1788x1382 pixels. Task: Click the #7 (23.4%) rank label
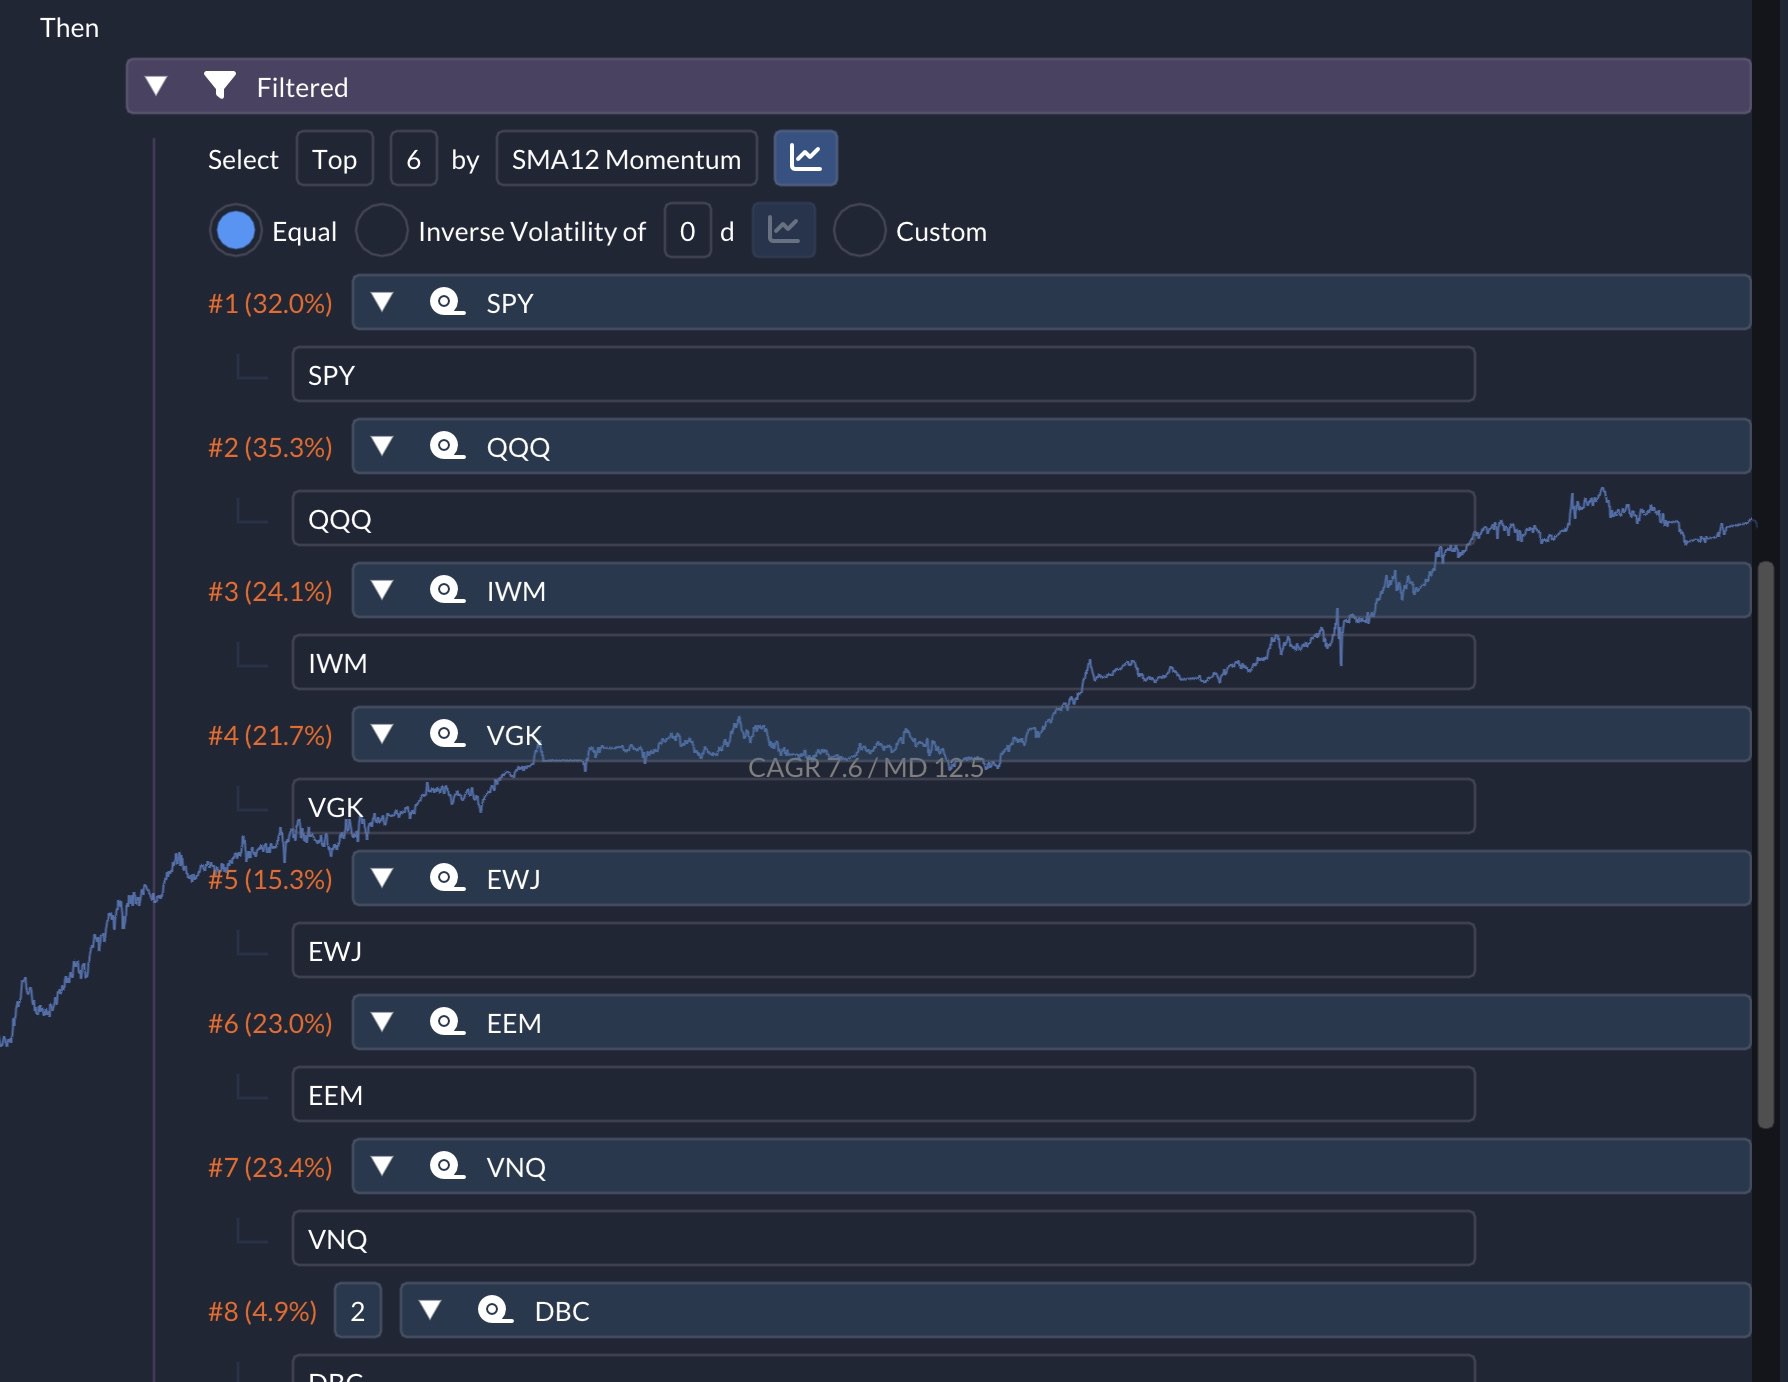coord(270,1167)
